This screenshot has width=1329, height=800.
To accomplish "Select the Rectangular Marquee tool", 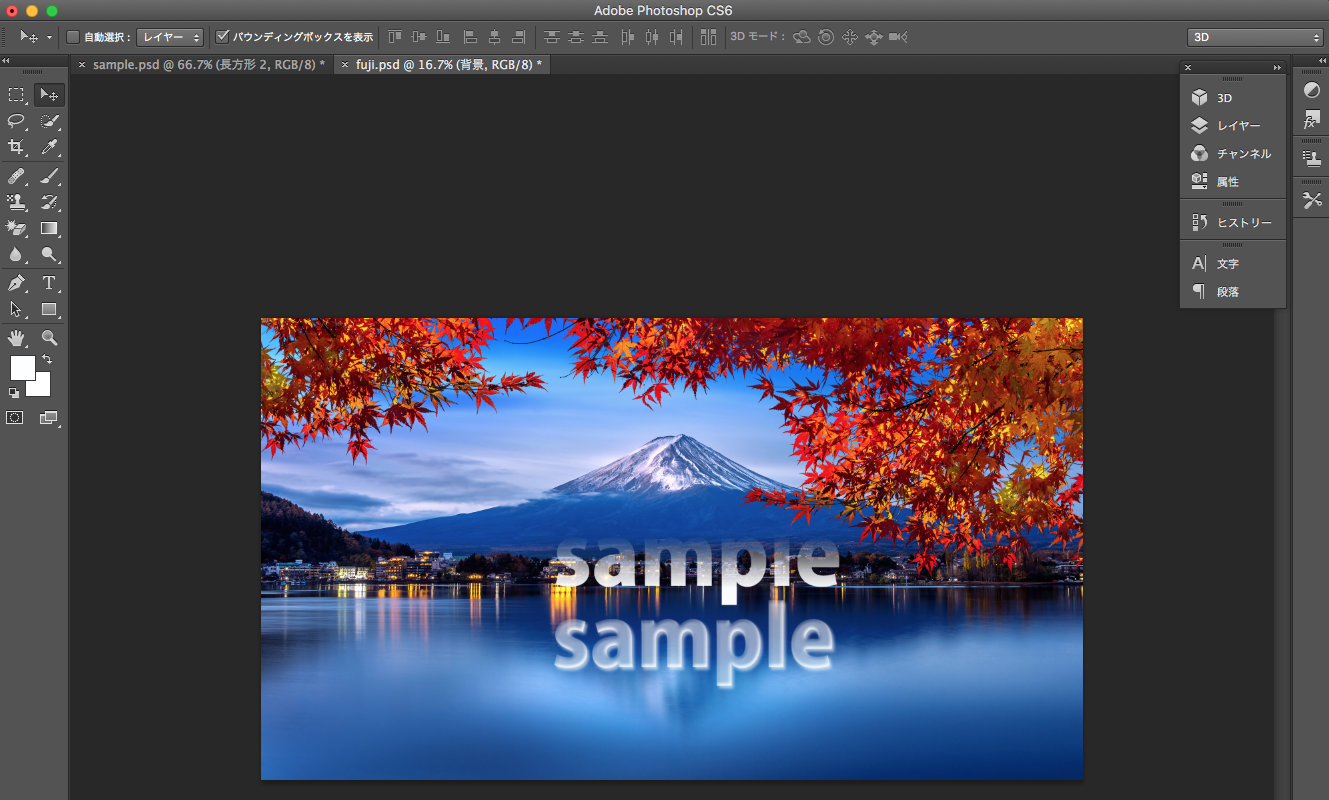I will [x=16, y=95].
